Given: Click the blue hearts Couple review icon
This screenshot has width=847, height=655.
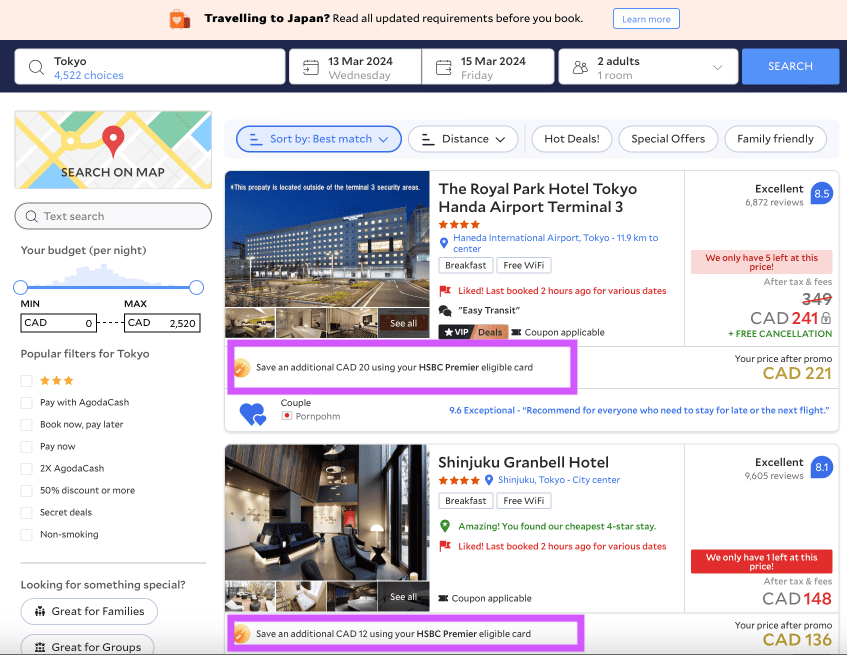Looking at the screenshot, I should [252, 413].
